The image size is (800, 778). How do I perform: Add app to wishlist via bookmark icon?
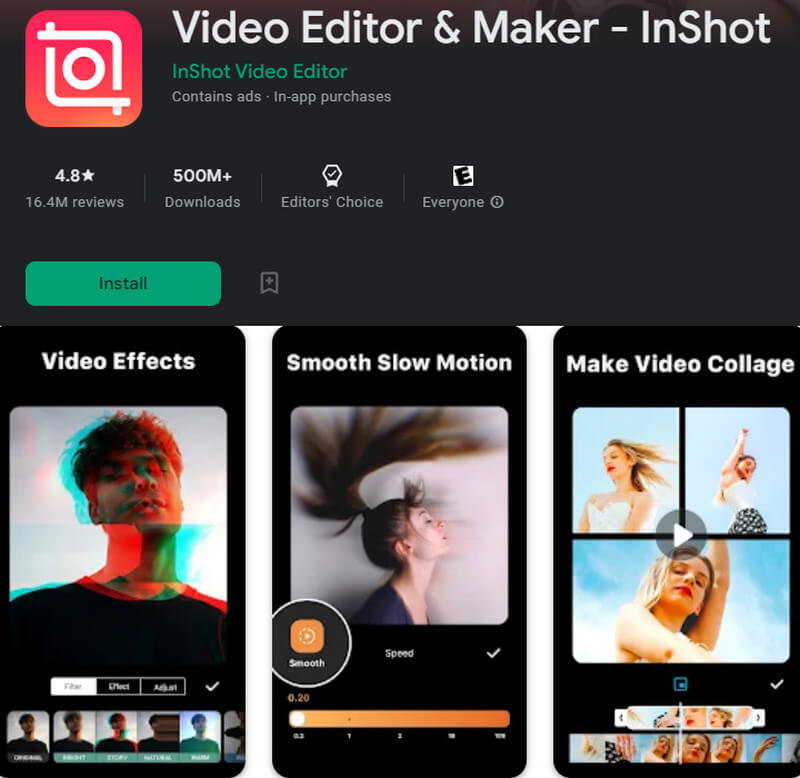tap(268, 284)
